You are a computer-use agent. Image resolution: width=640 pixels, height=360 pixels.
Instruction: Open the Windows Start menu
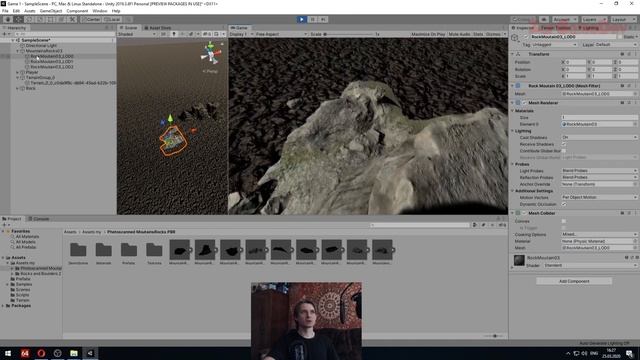pyautogui.click(x=8, y=353)
